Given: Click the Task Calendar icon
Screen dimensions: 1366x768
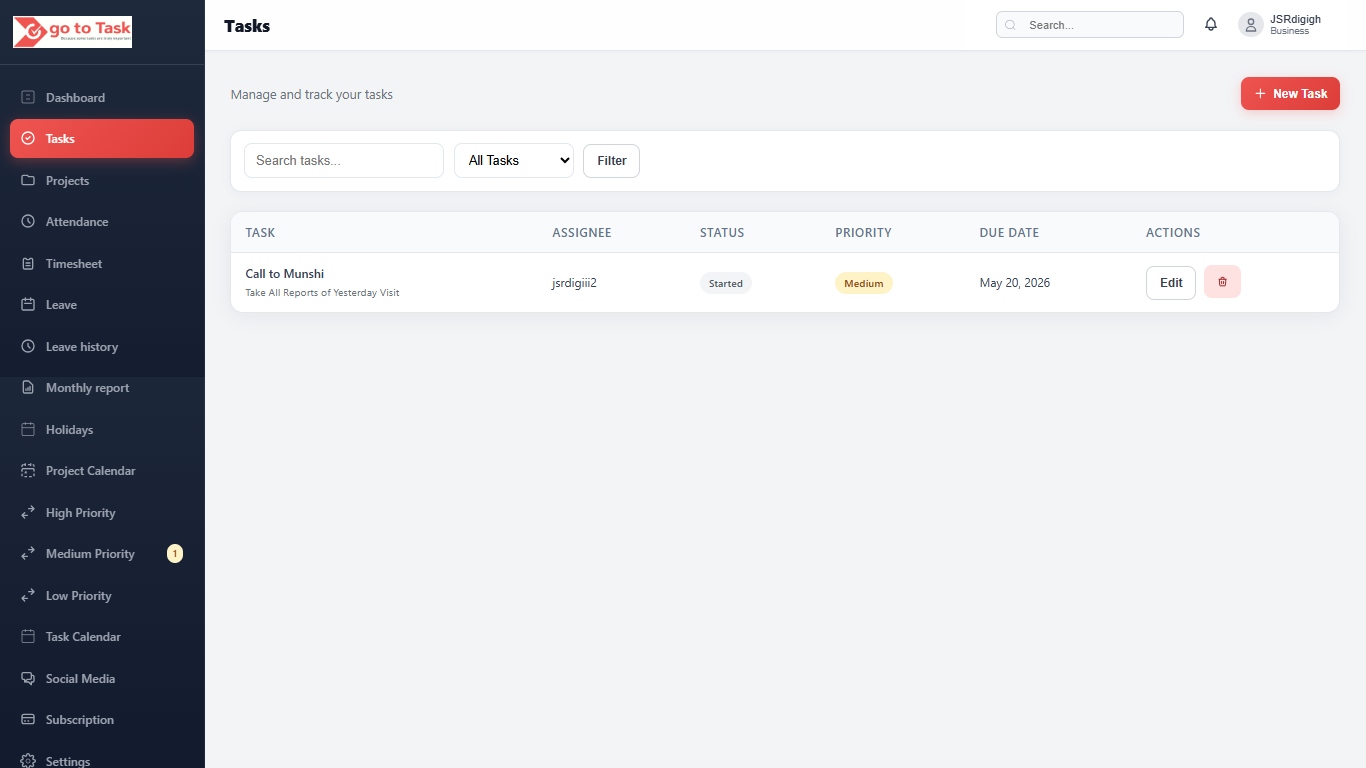Looking at the screenshot, I should [28, 637].
